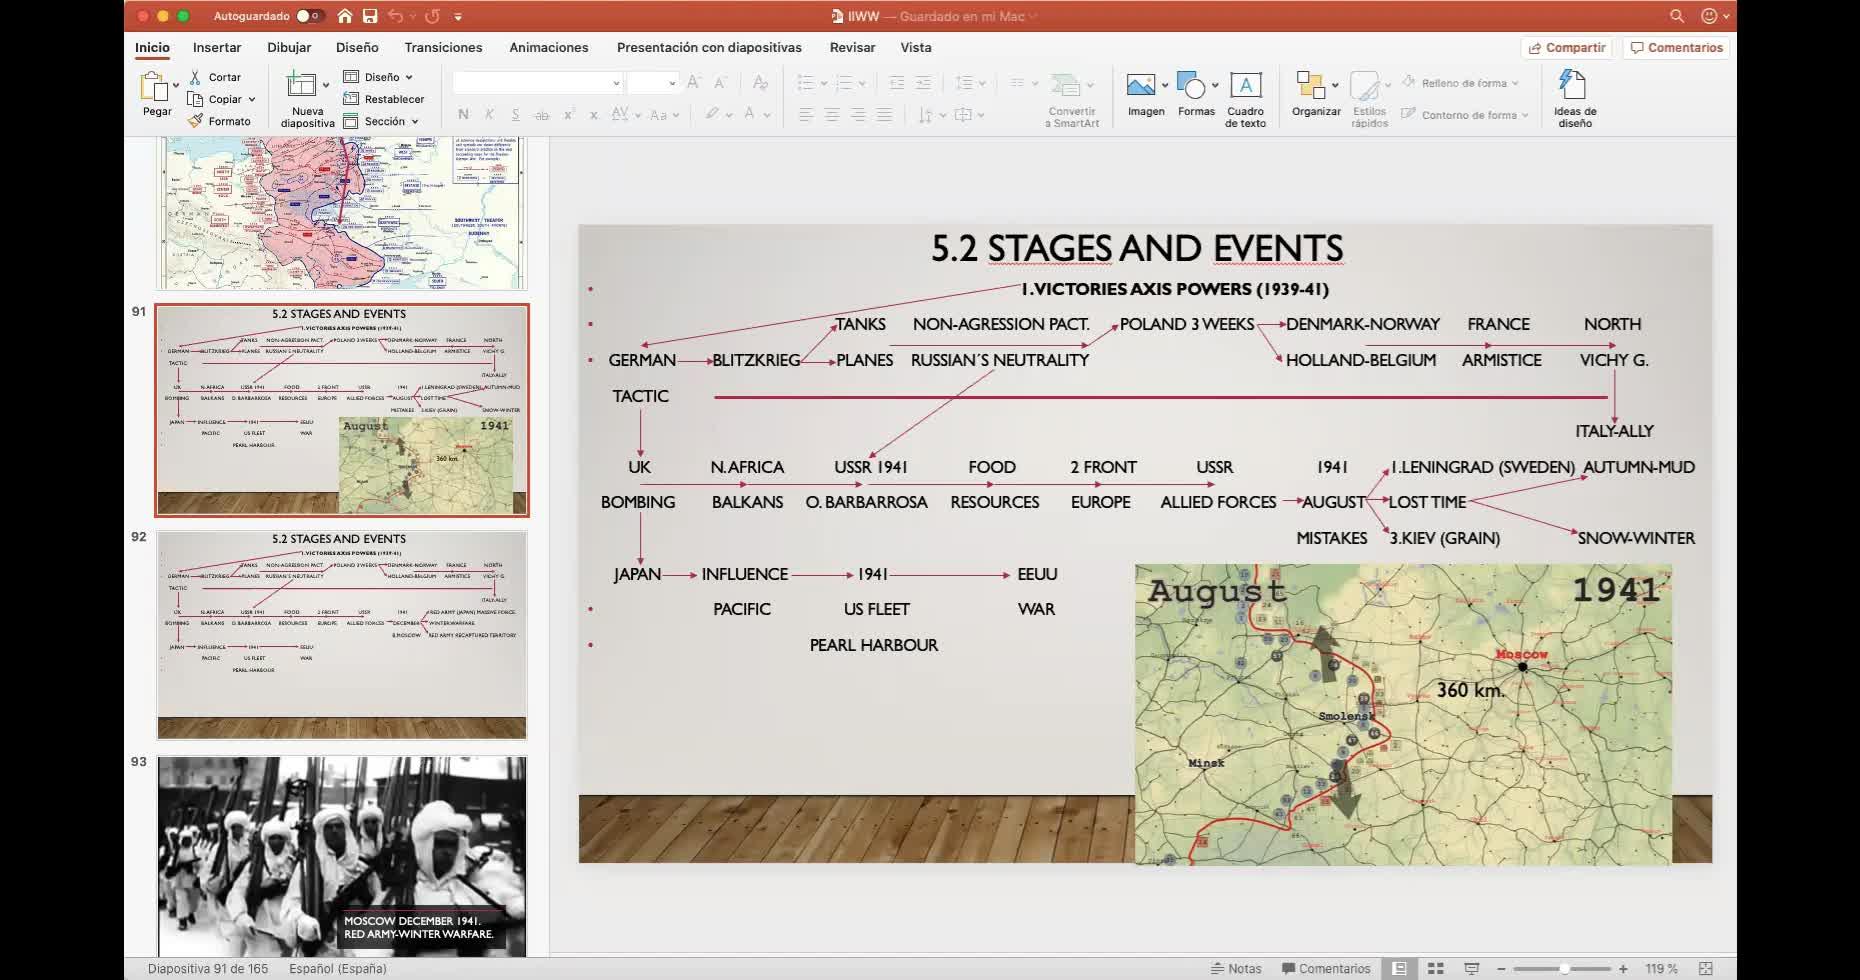Toggle normal view in status bar
Viewport: 1860px width, 980px height.
tap(1399, 968)
